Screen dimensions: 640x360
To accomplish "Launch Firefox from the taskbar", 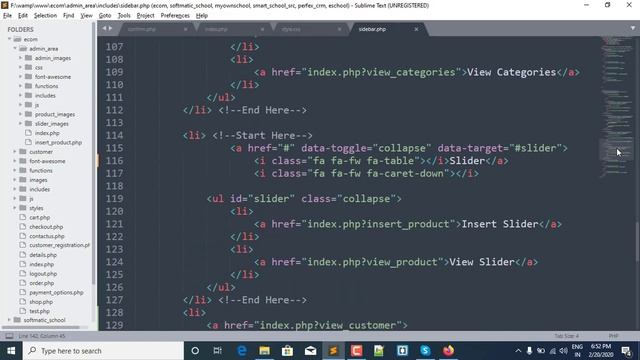I will (x=448, y=351).
